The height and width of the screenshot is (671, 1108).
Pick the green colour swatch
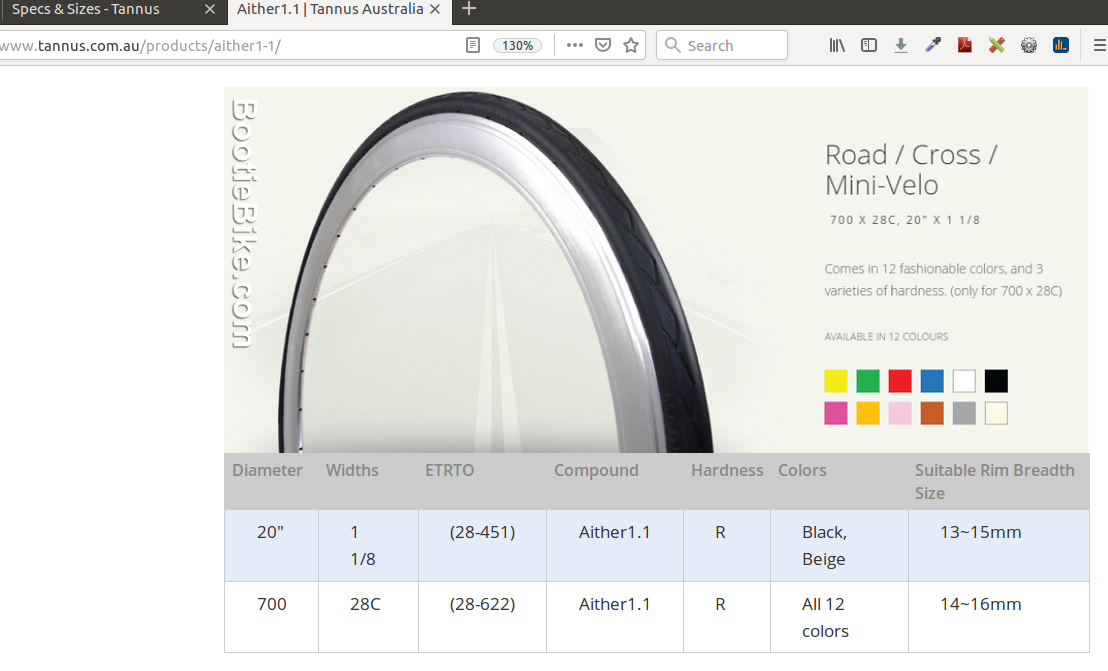tap(868, 381)
